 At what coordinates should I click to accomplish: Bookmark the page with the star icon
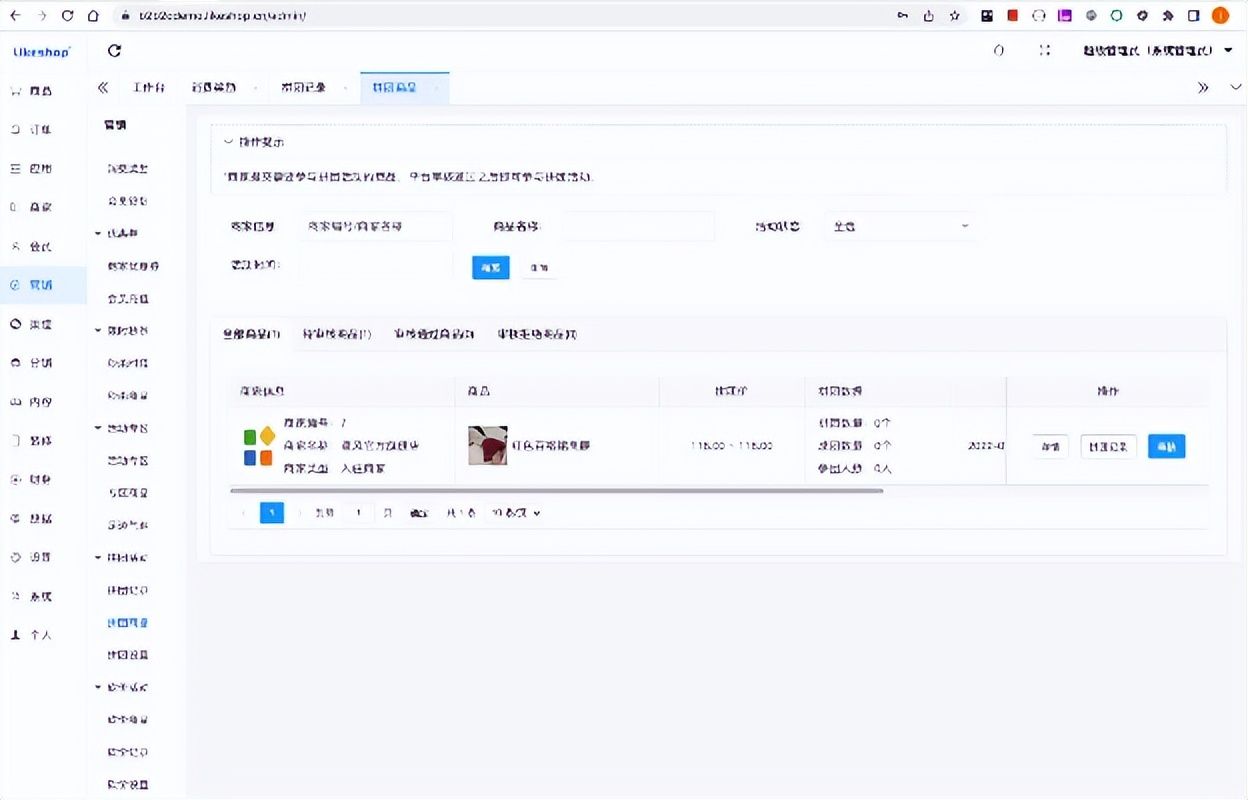tap(955, 15)
